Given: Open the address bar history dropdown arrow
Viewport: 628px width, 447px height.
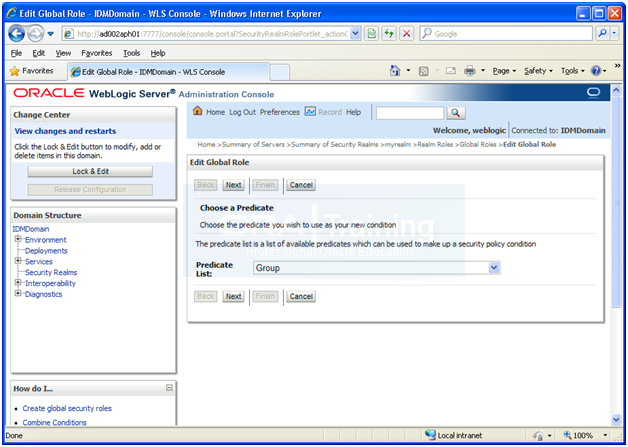Looking at the screenshot, I should coord(355,34).
